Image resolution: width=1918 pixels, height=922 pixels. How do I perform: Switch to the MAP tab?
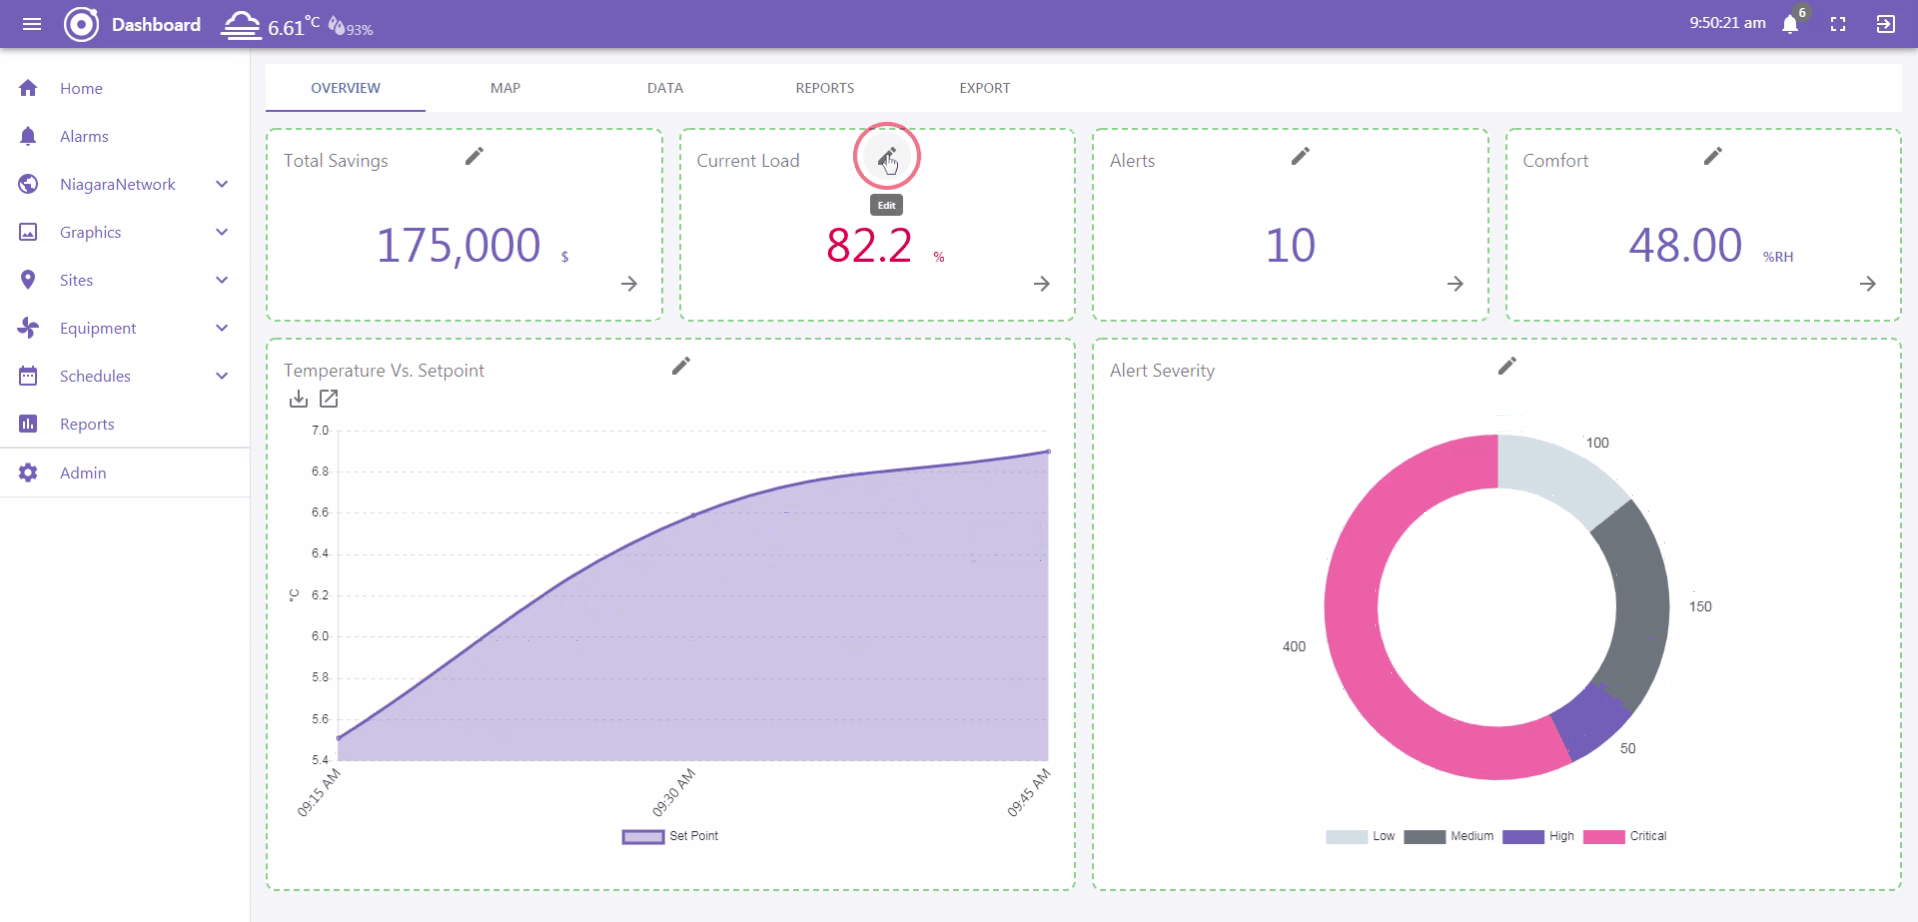point(505,88)
